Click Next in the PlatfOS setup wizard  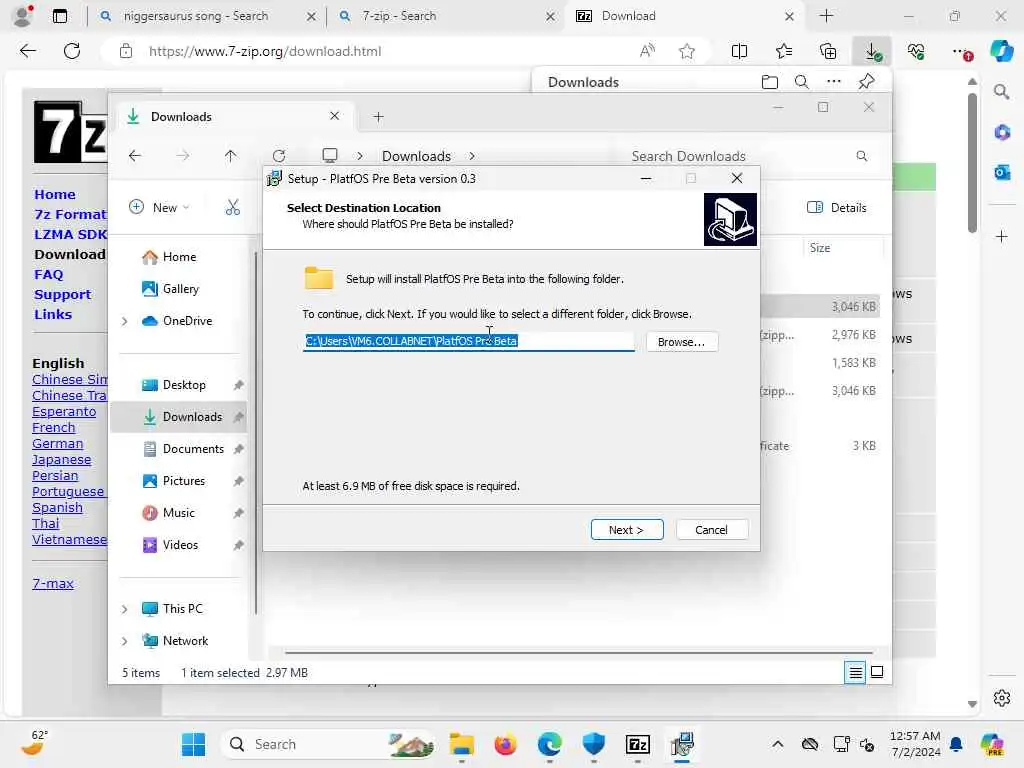[626, 530]
